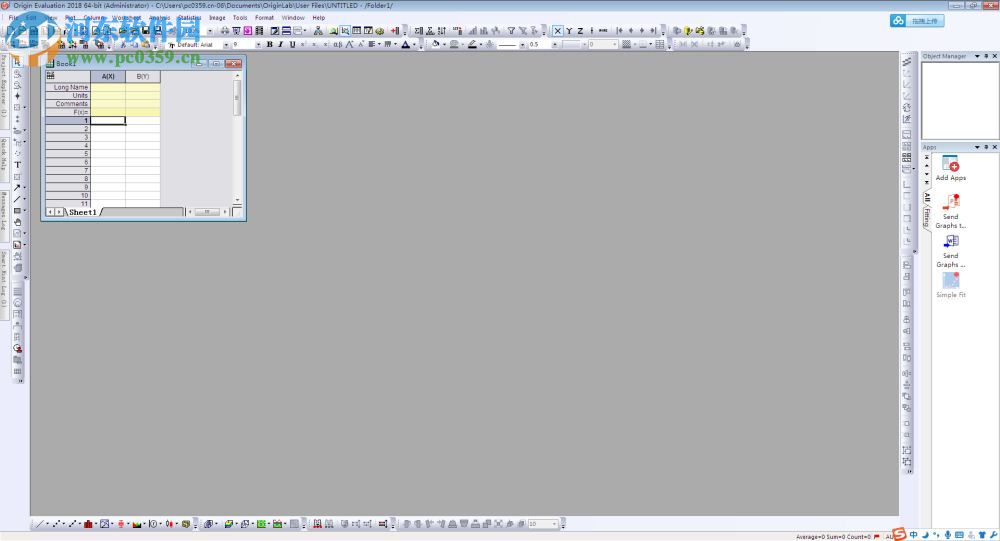Click the Comments row header

click(68, 103)
